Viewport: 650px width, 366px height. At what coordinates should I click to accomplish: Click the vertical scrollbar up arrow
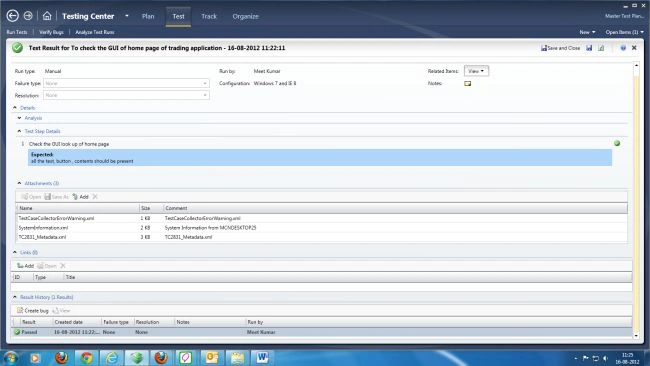636,65
